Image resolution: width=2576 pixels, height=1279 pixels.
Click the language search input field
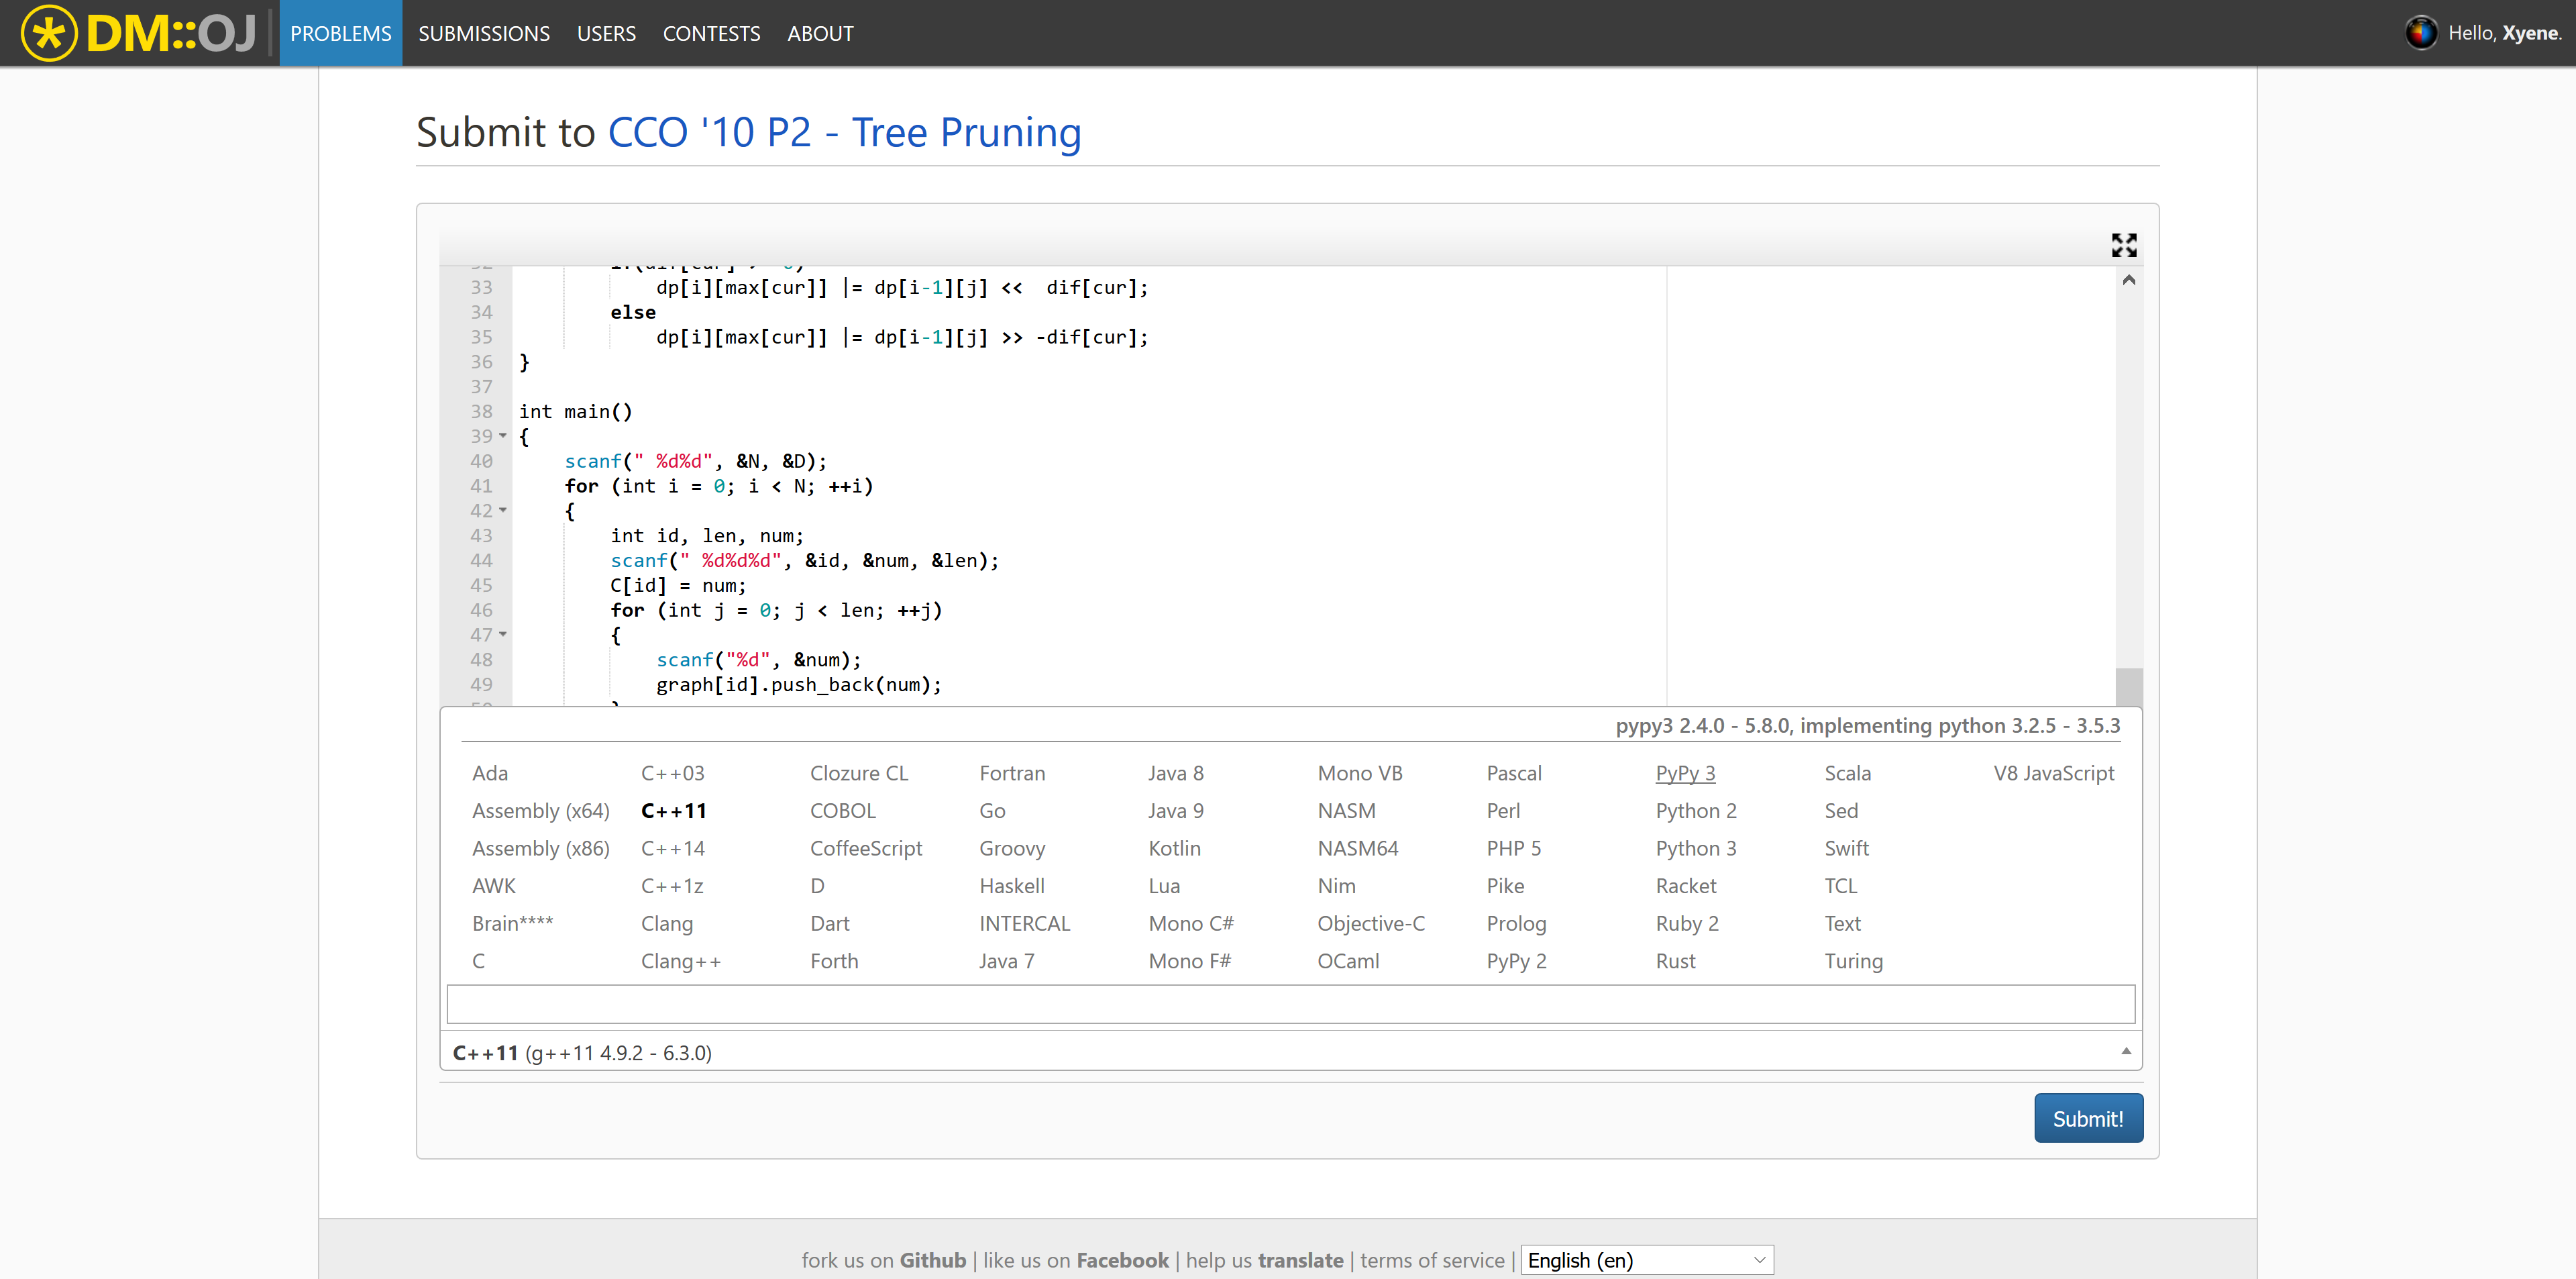[1290, 1003]
